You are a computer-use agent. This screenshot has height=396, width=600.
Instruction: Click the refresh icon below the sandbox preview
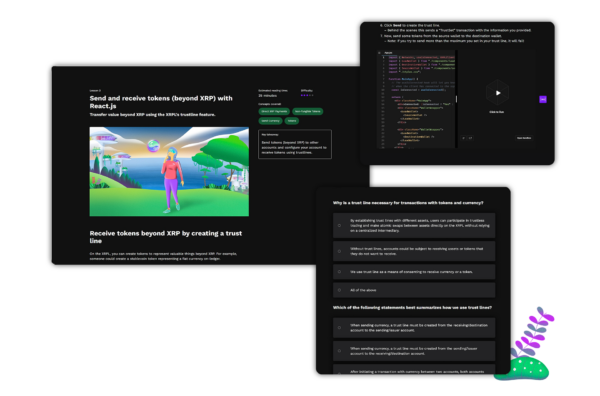[463, 138]
